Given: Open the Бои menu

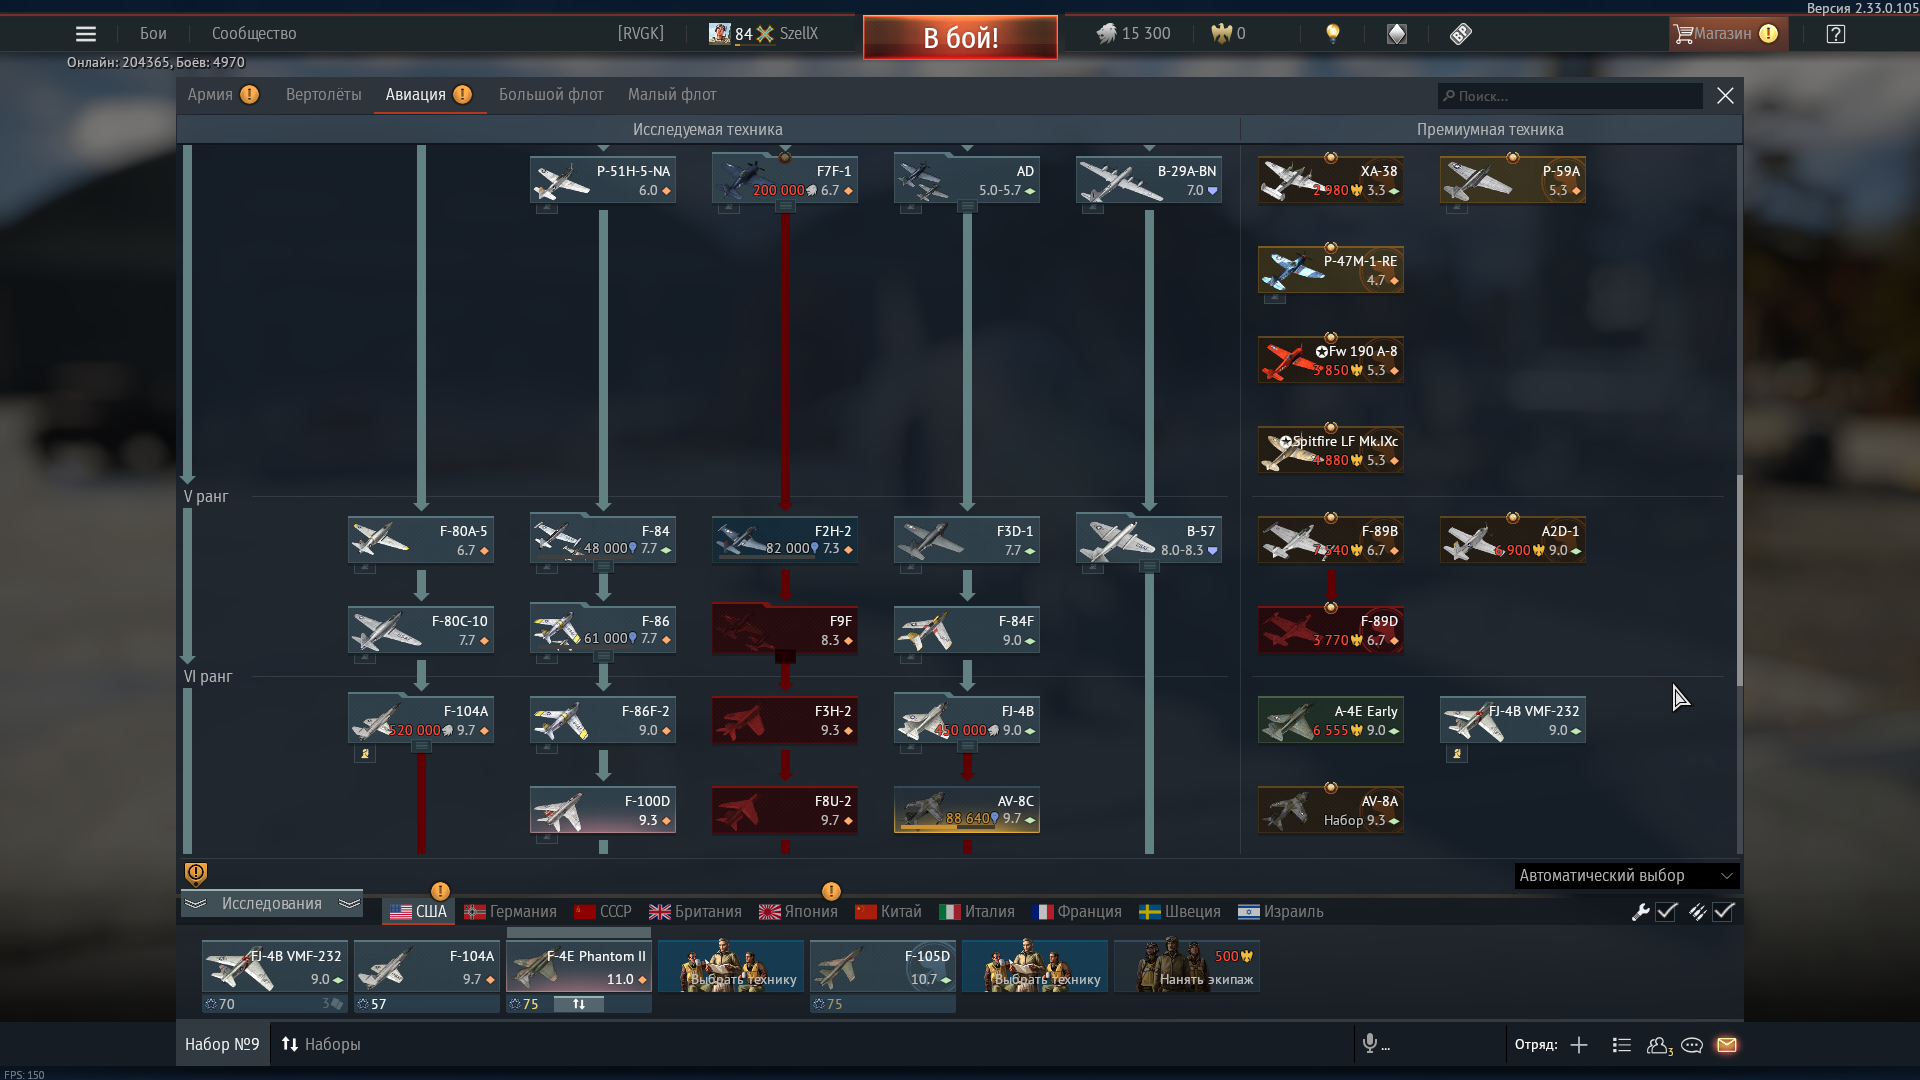Looking at the screenshot, I should tap(153, 34).
